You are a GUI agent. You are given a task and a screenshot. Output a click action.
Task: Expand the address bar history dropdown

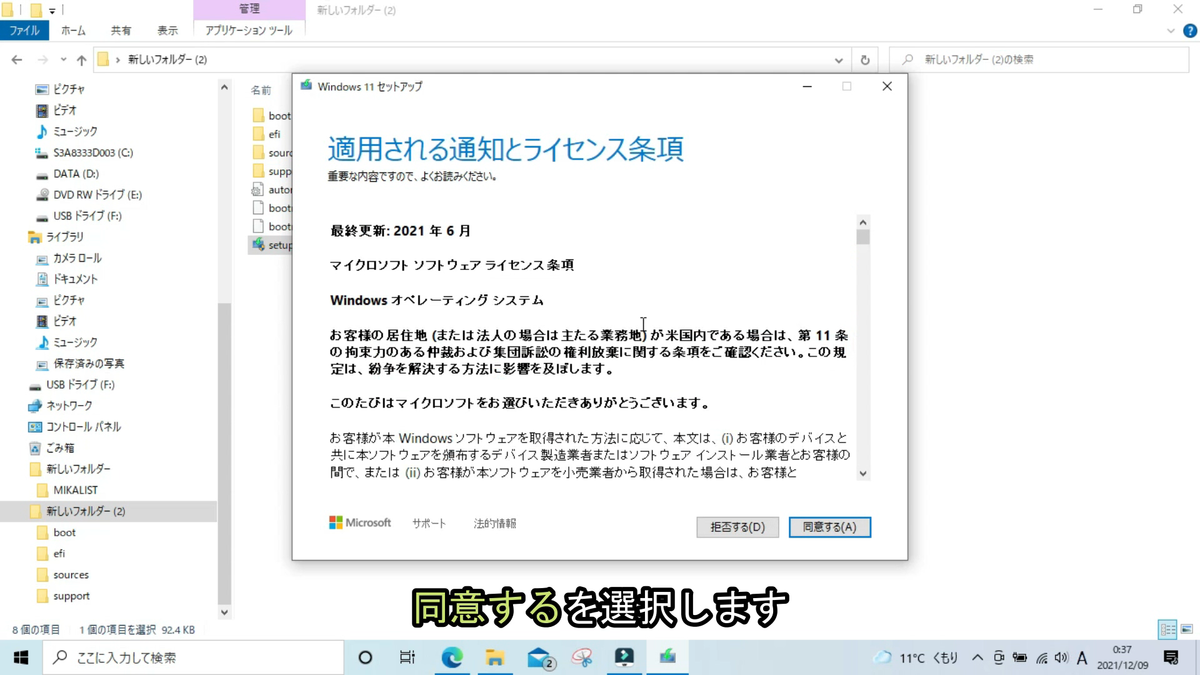pos(839,60)
